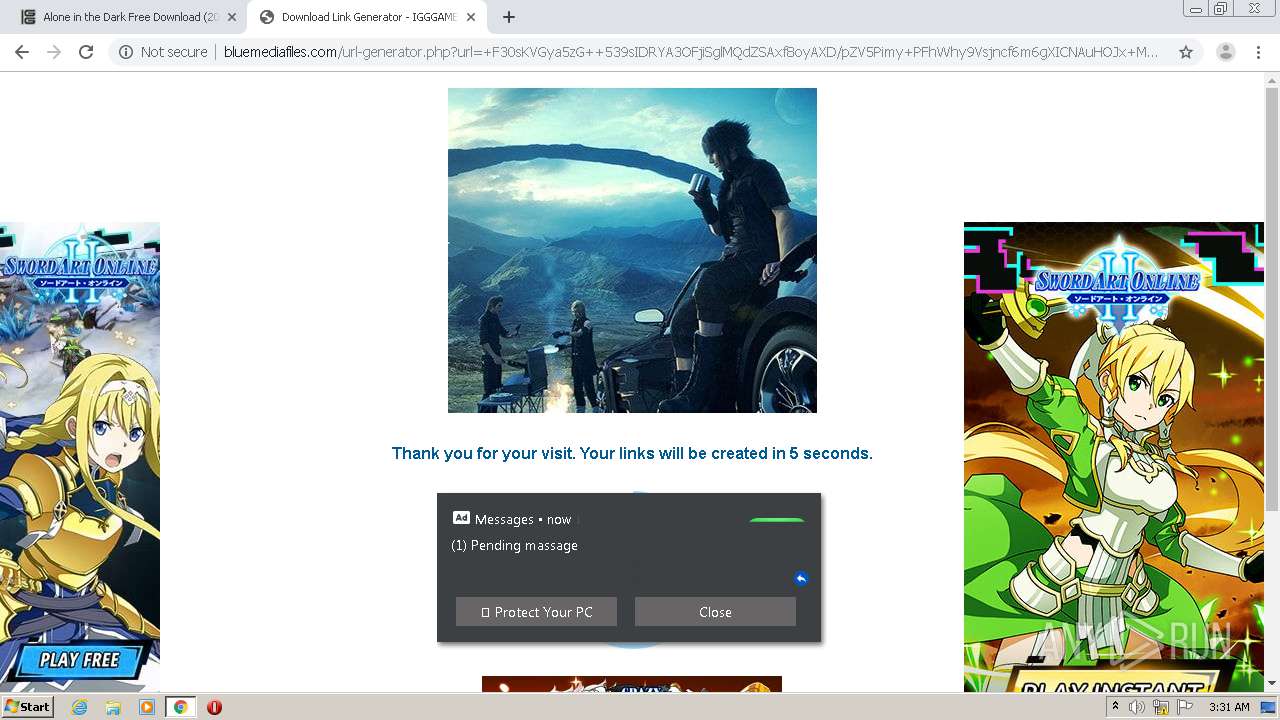This screenshot has height=720, width=1280.
Task: Click the browser forward arrow
Action: point(54,52)
